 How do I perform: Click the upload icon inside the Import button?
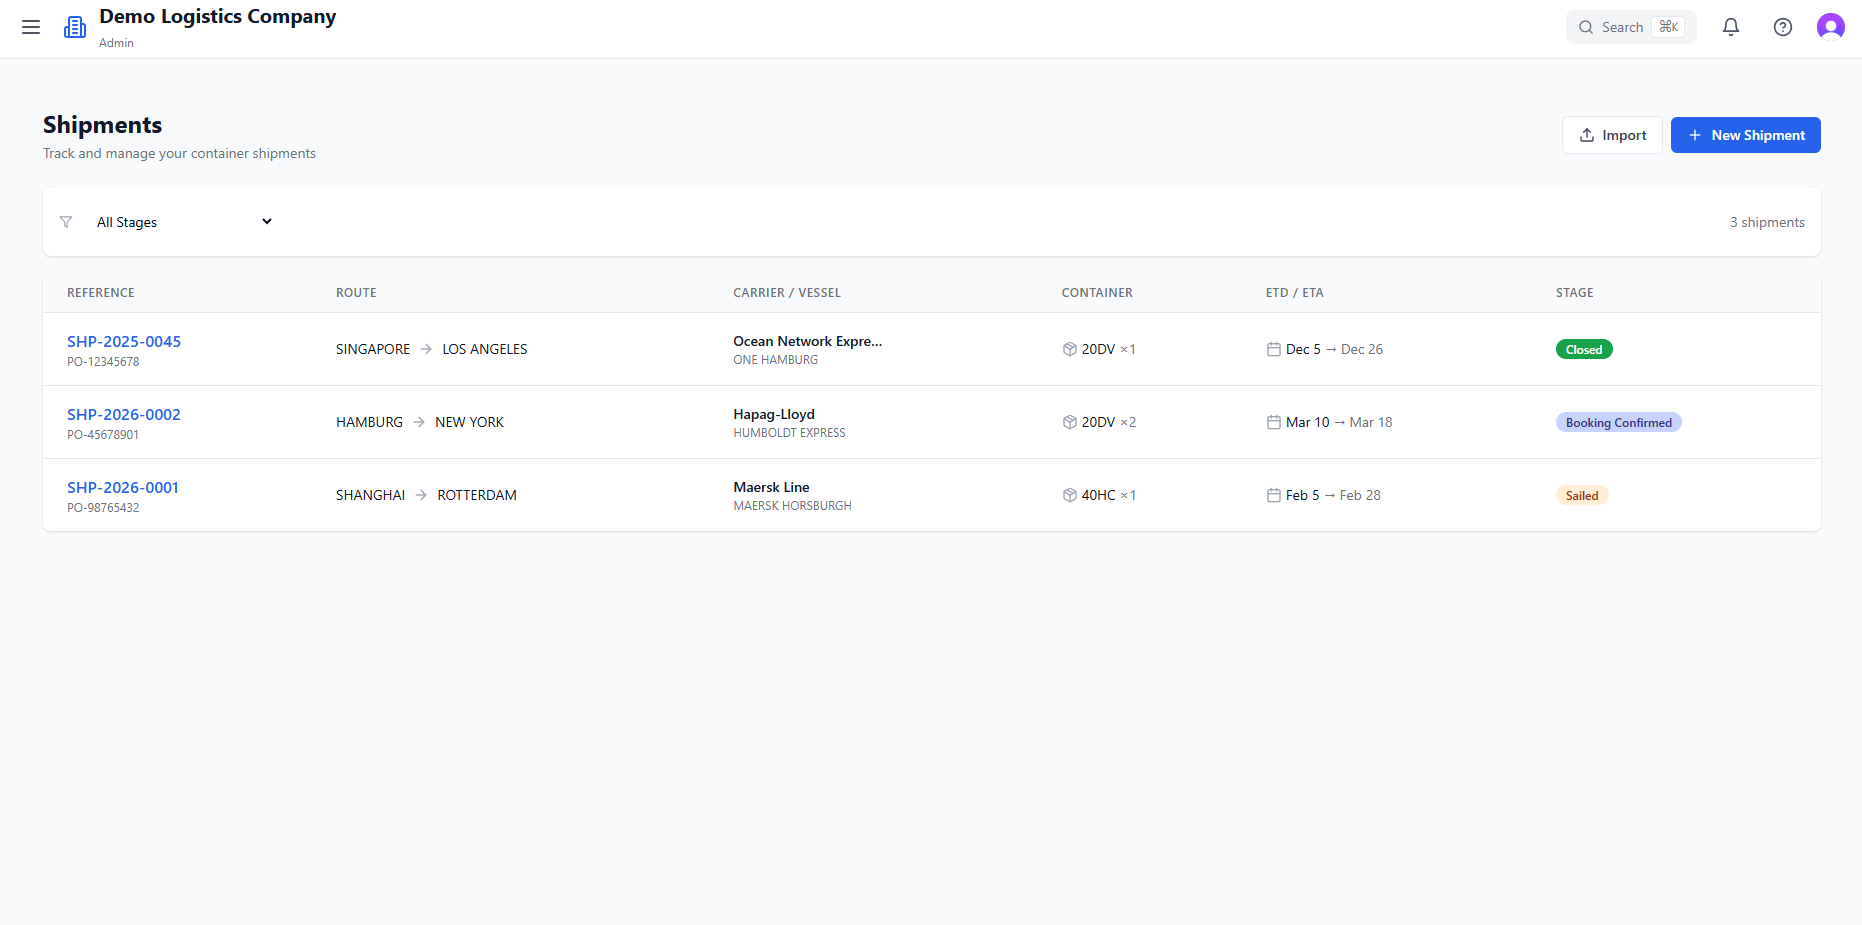[1587, 134]
